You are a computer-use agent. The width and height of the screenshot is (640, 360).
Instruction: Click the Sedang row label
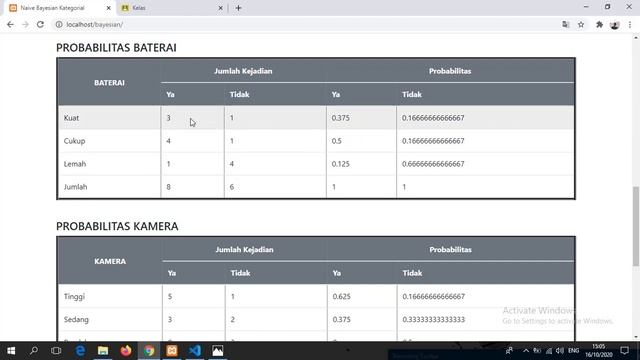pyautogui.click(x=76, y=319)
